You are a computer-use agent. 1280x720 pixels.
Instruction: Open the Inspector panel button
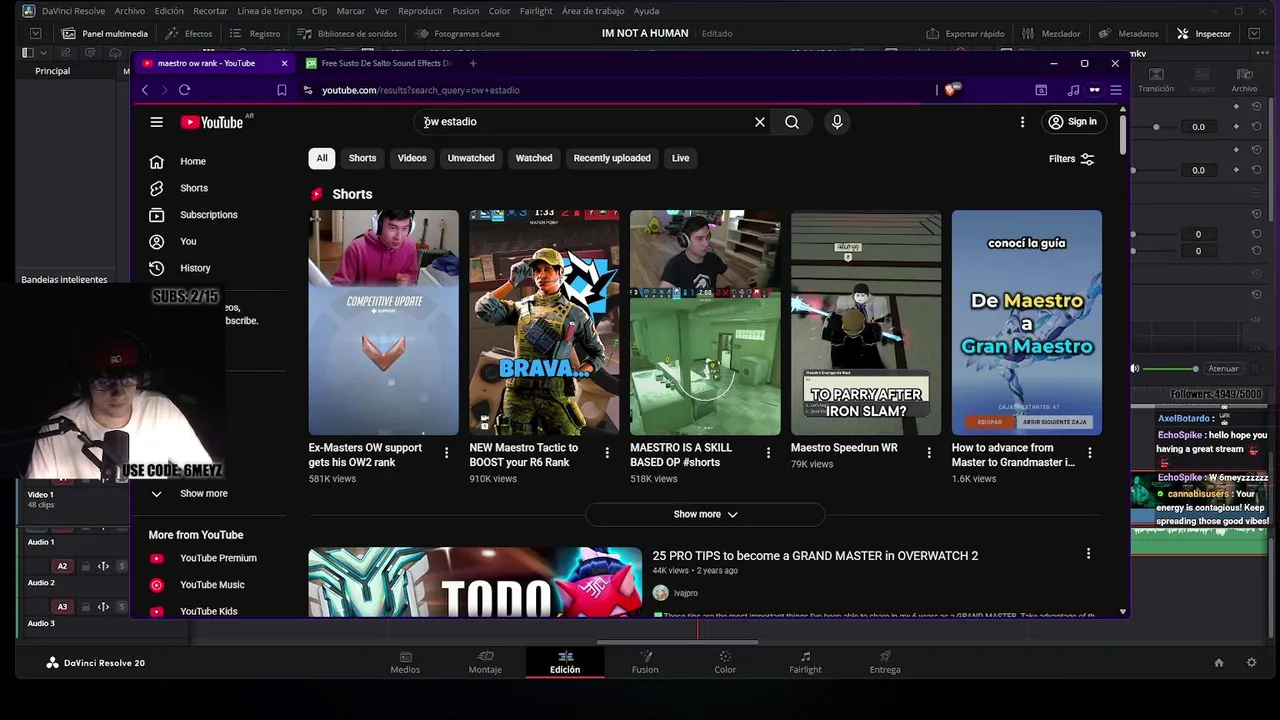pos(1204,33)
